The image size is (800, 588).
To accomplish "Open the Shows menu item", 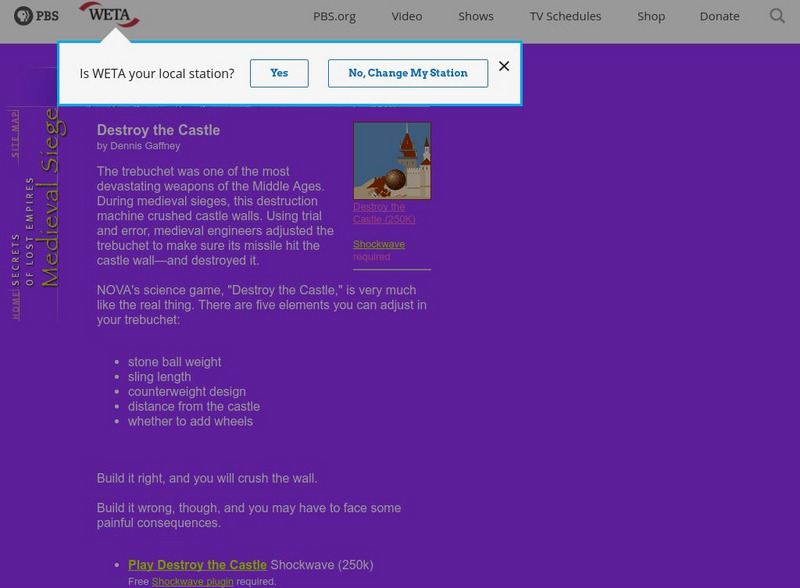I will click(x=476, y=16).
